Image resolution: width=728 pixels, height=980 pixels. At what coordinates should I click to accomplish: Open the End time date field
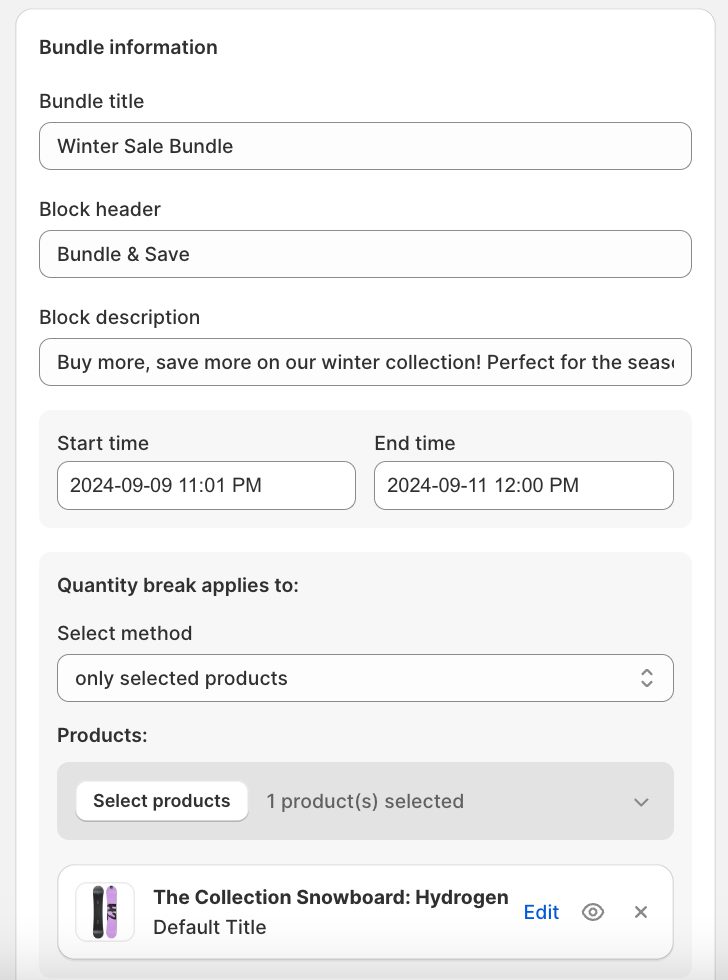point(523,486)
